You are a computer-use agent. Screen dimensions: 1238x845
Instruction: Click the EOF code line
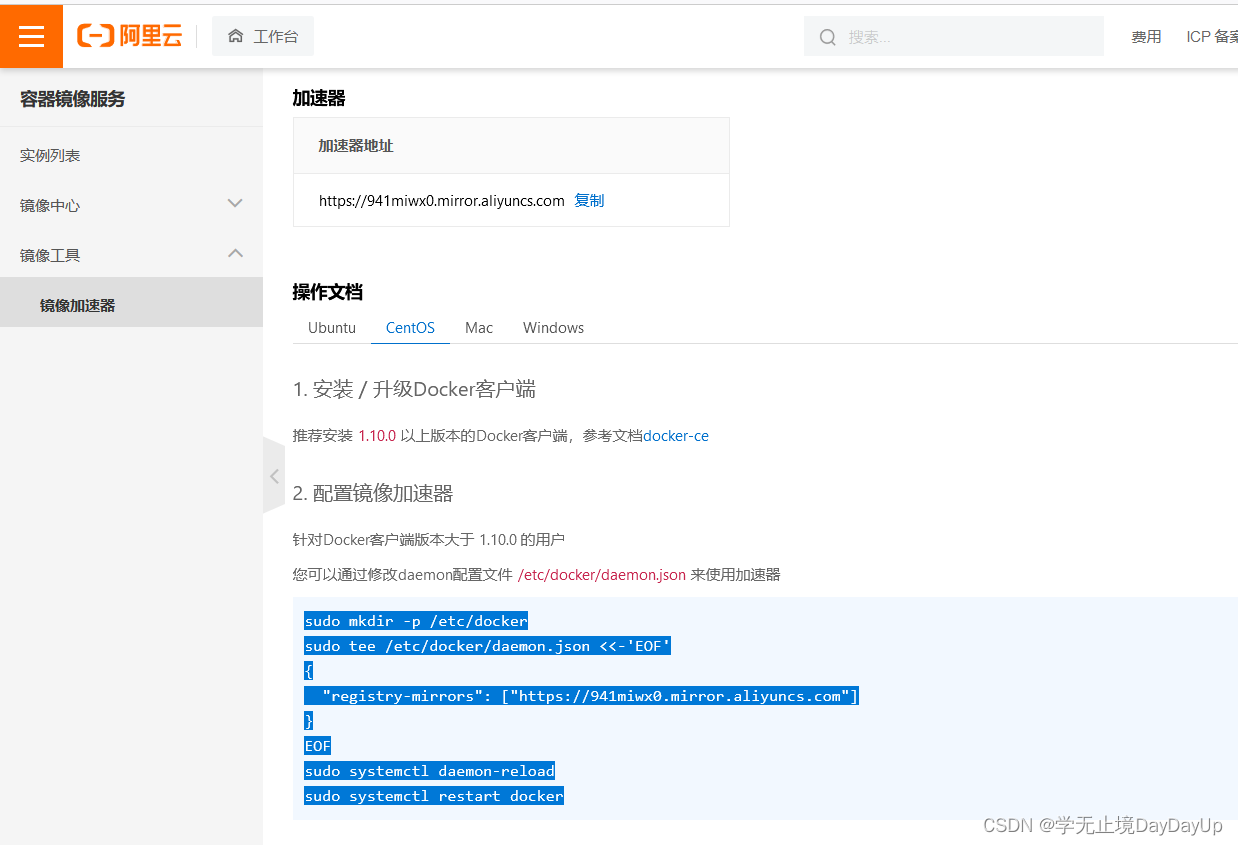tap(317, 746)
